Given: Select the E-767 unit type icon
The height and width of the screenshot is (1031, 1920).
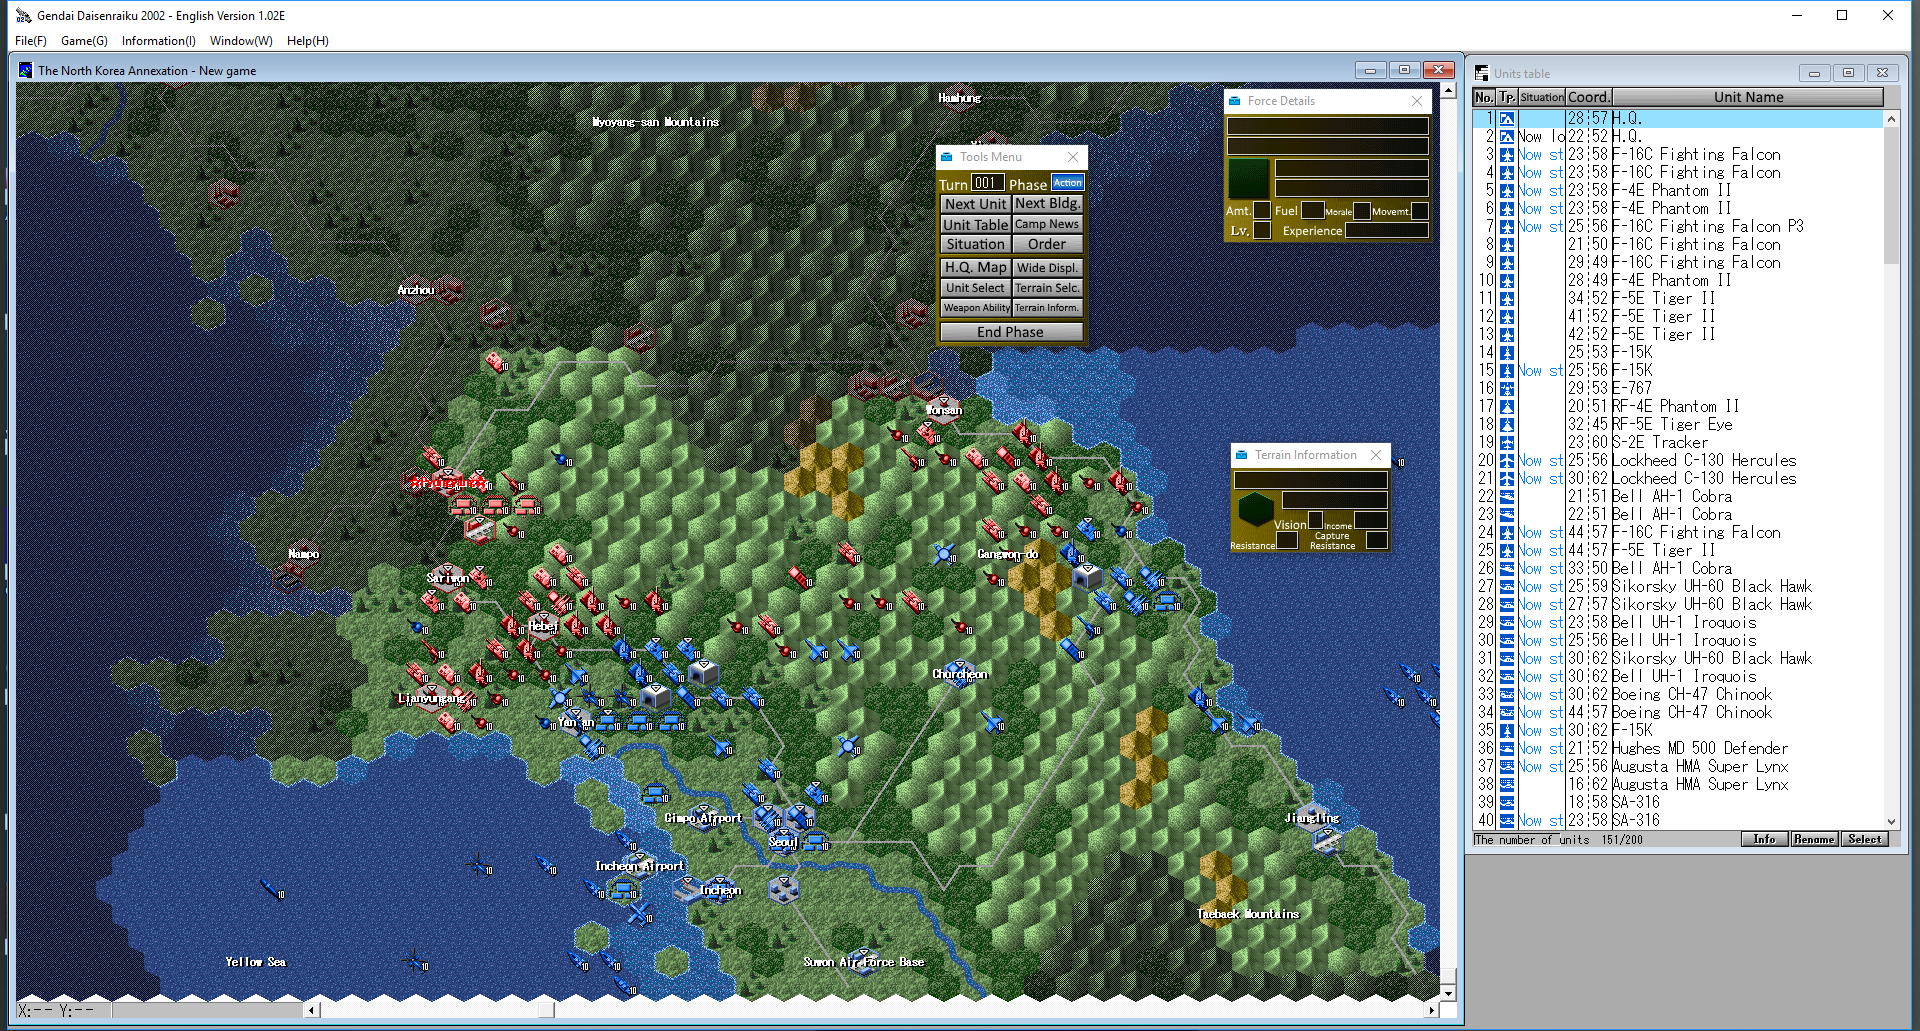Looking at the screenshot, I should pos(1506,389).
